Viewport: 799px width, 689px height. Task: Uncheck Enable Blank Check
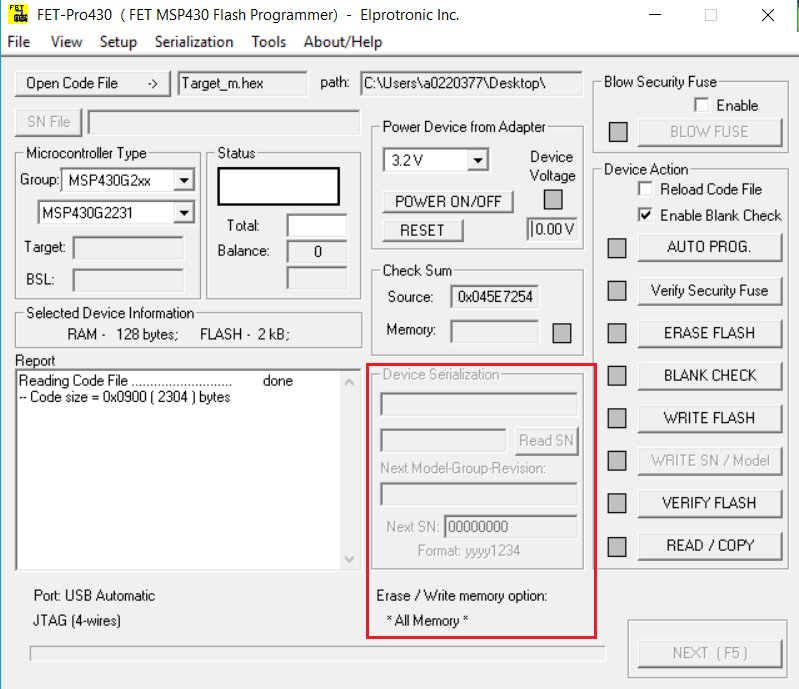[645, 215]
